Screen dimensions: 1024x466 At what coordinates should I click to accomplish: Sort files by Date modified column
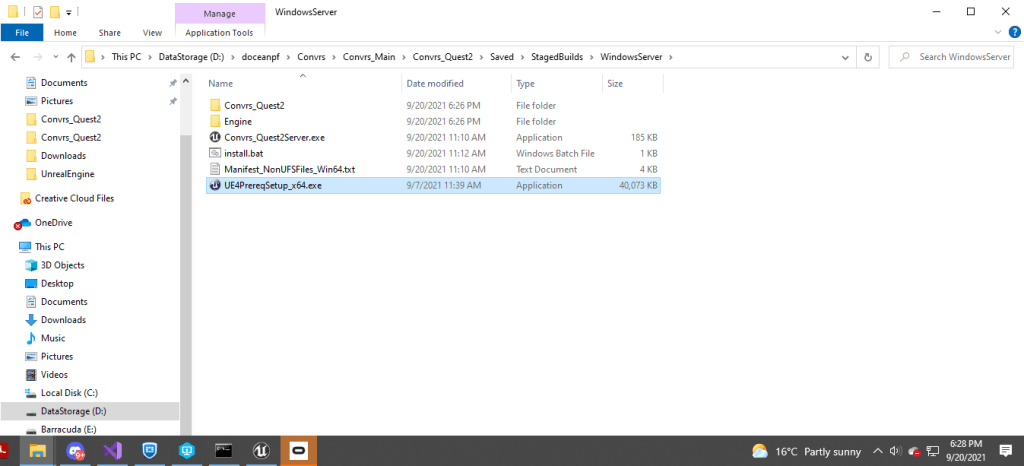[435, 83]
